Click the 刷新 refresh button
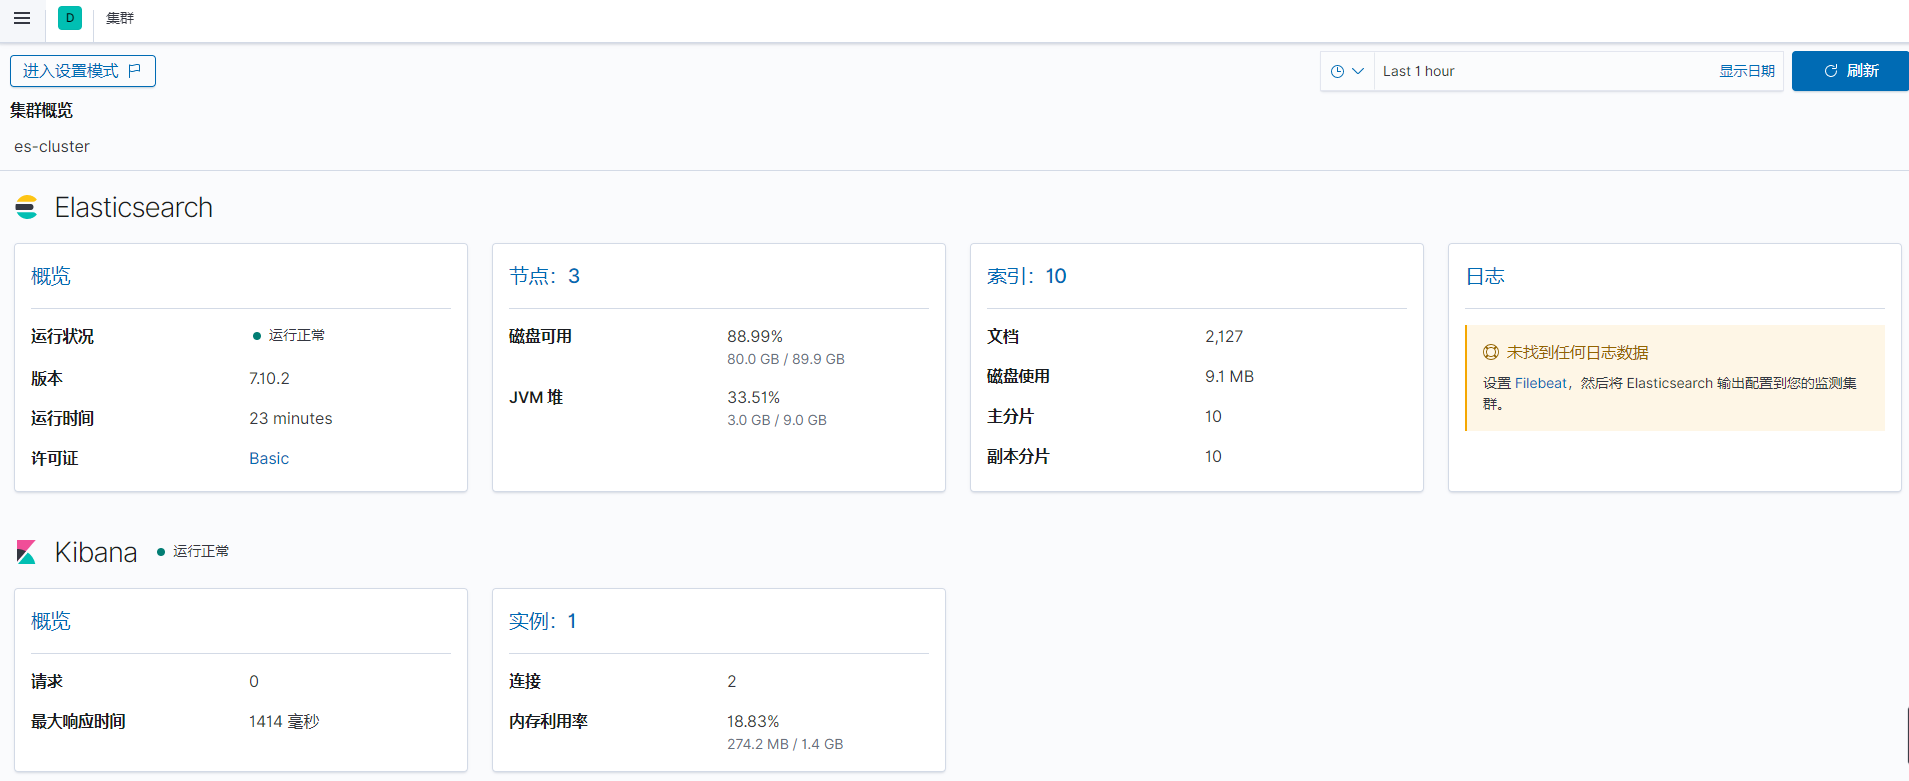 [1850, 71]
